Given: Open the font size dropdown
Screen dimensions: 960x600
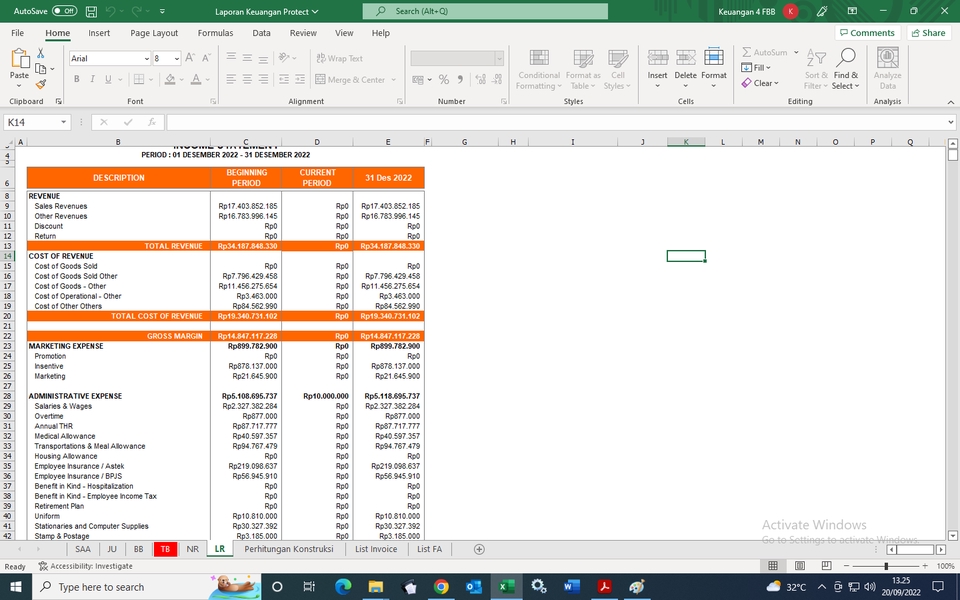Looking at the screenshot, I should 177,59.
